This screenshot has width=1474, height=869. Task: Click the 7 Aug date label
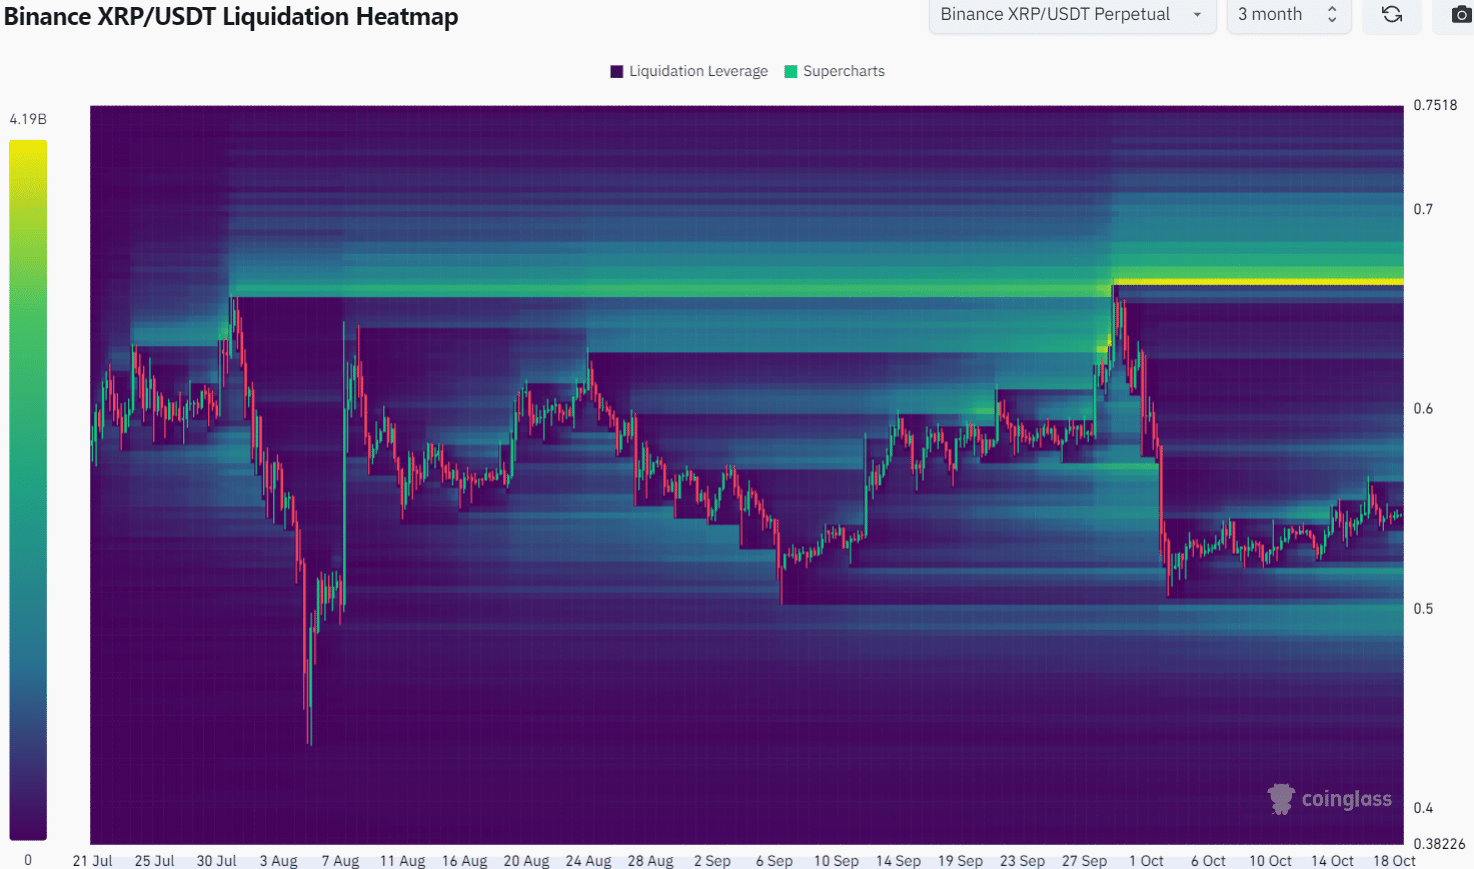[340, 860]
